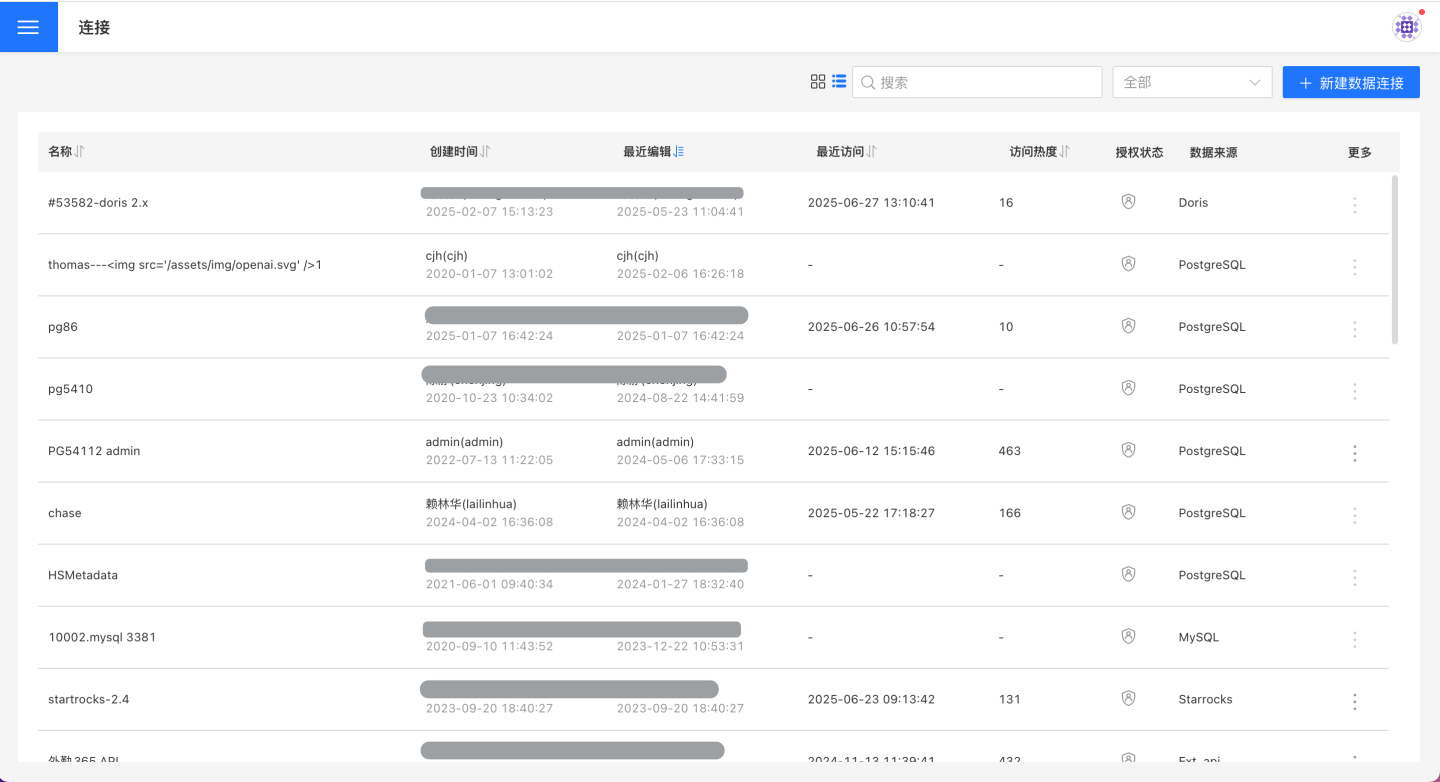Click authorization shield icon for Doris row
This screenshot has width=1440, height=782.
pyautogui.click(x=1128, y=202)
